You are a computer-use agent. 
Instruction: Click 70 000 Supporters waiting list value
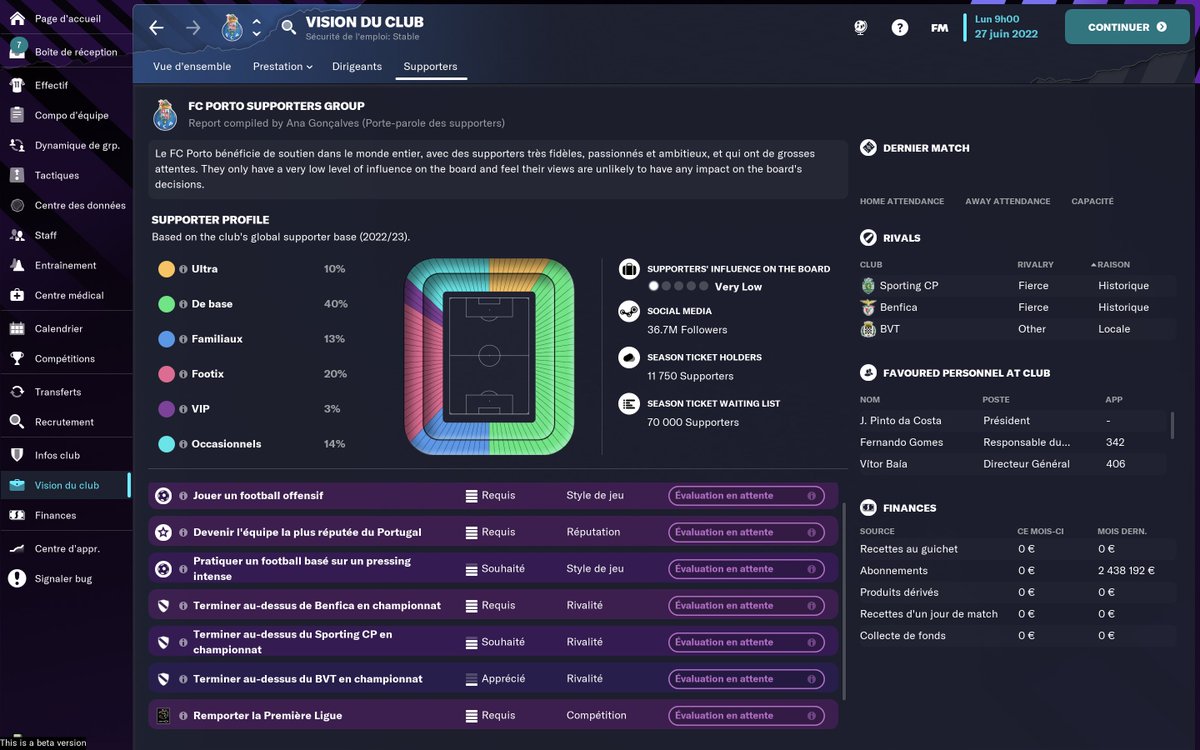pyautogui.click(x=693, y=423)
